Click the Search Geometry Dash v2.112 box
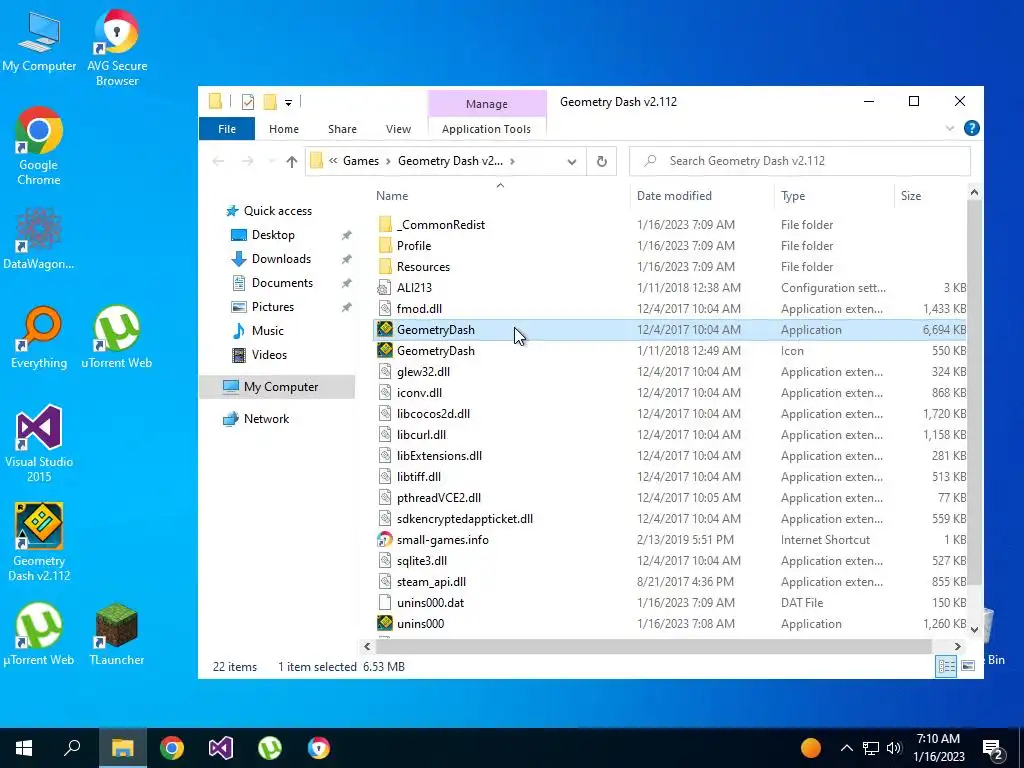This screenshot has height=768, width=1024. tap(800, 161)
